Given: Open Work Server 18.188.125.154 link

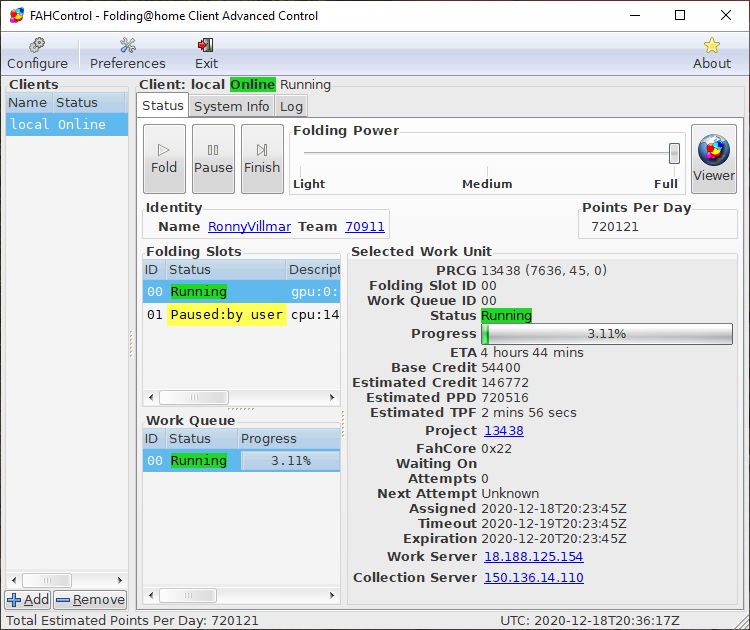Looking at the screenshot, I should (x=533, y=556).
